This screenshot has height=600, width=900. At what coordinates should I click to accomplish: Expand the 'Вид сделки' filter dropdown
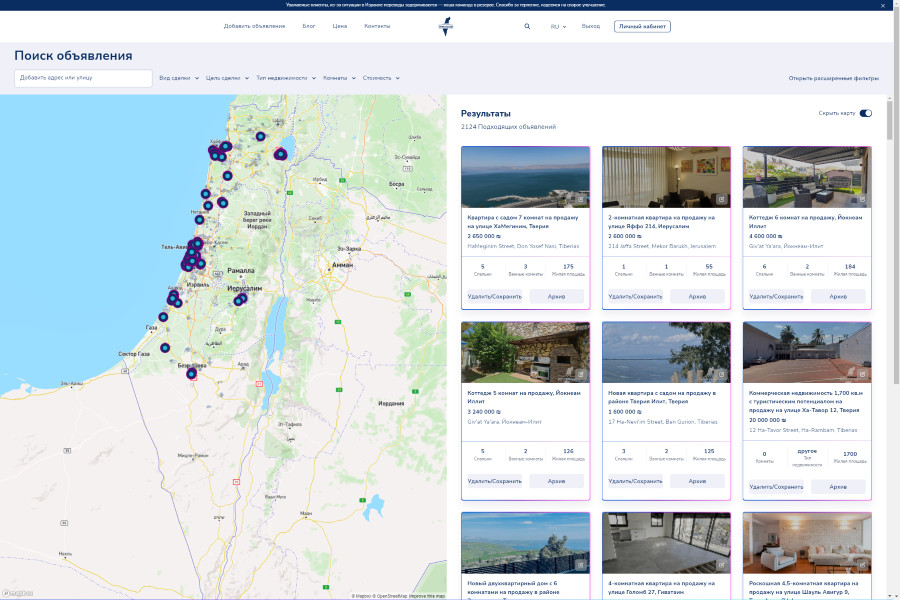pos(179,77)
